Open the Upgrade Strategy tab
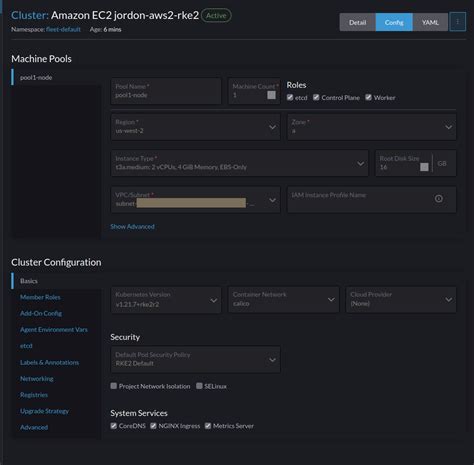This screenshot has height=465, width=474. point(44,411)
